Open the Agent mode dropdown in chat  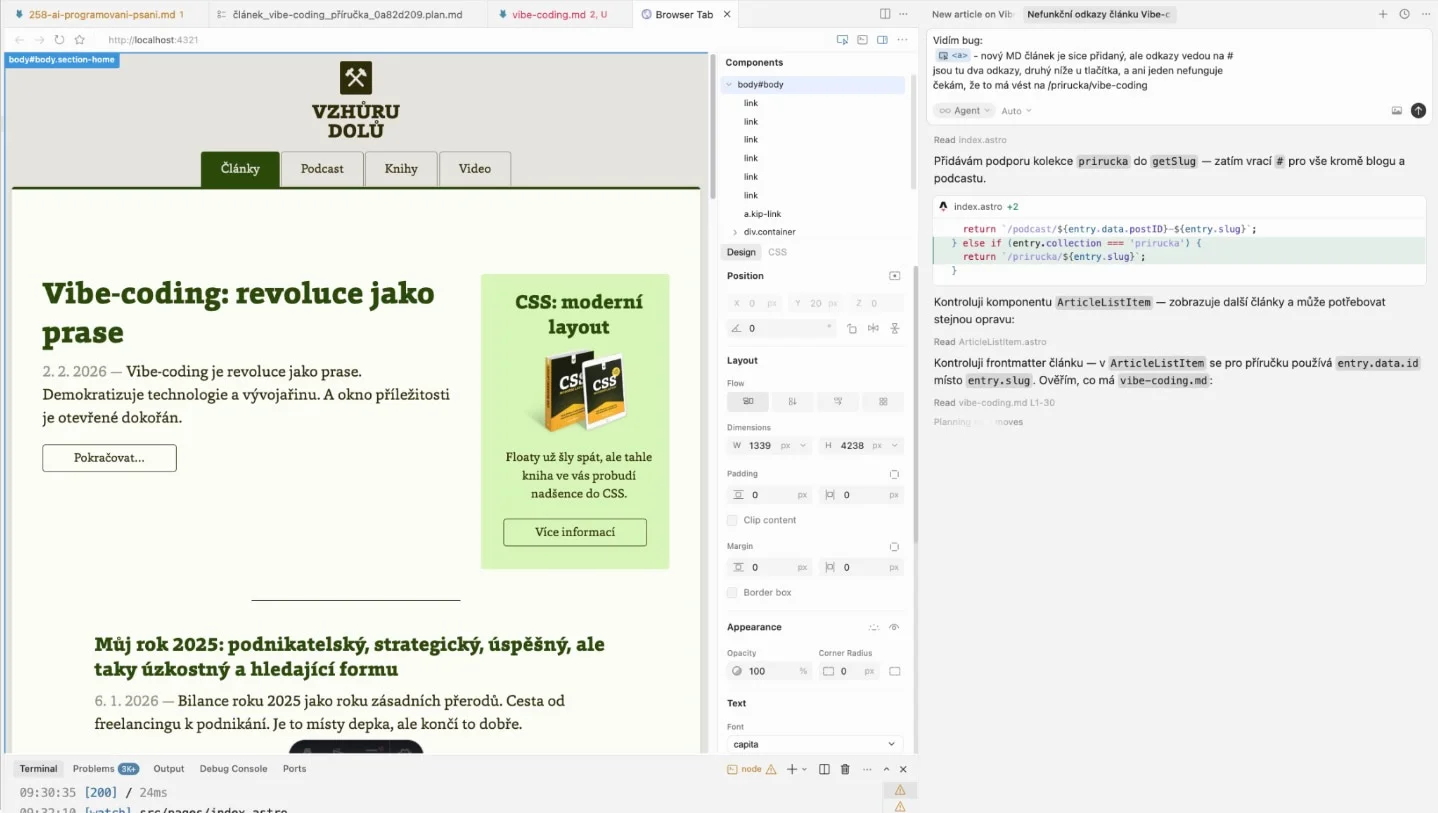click(962, 110)
